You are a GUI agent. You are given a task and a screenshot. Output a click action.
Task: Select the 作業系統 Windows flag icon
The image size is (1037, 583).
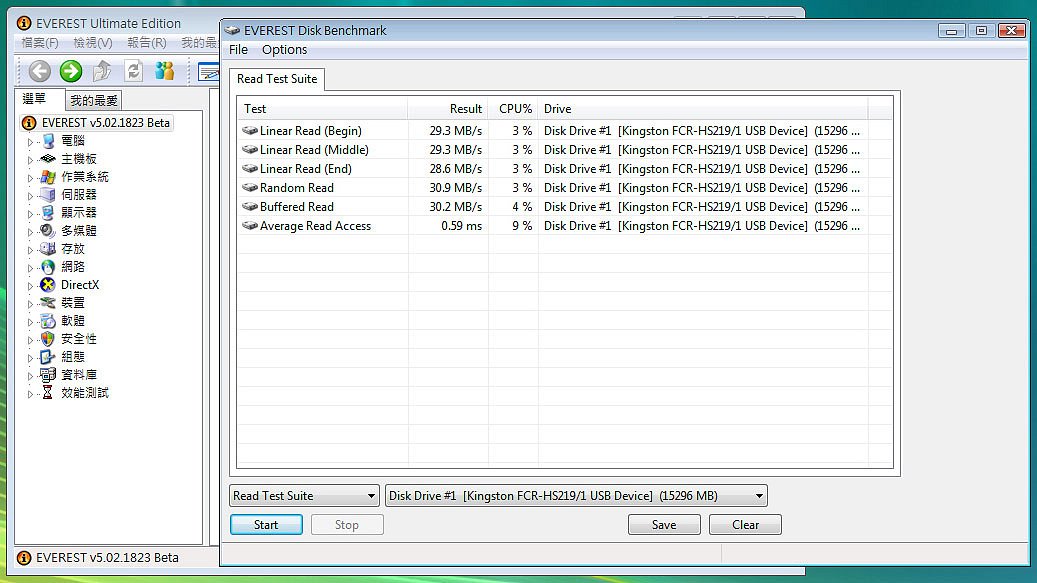pyautogui.click(x=48, y=177)
